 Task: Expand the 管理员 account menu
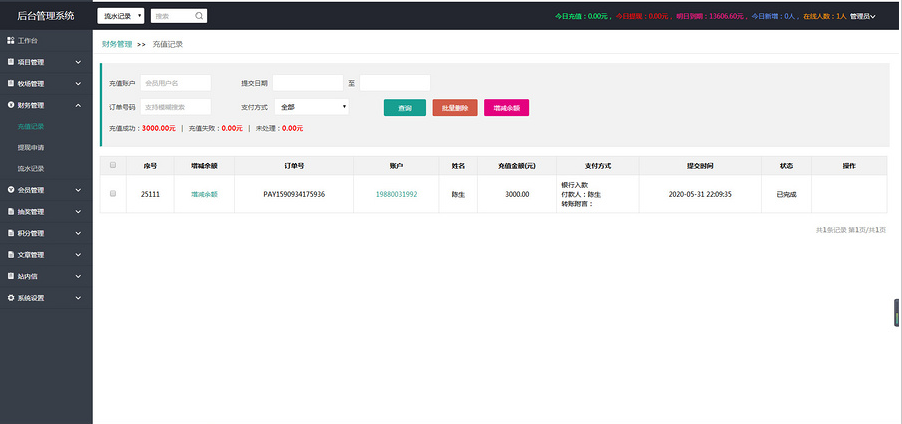[x=862, y=17]
